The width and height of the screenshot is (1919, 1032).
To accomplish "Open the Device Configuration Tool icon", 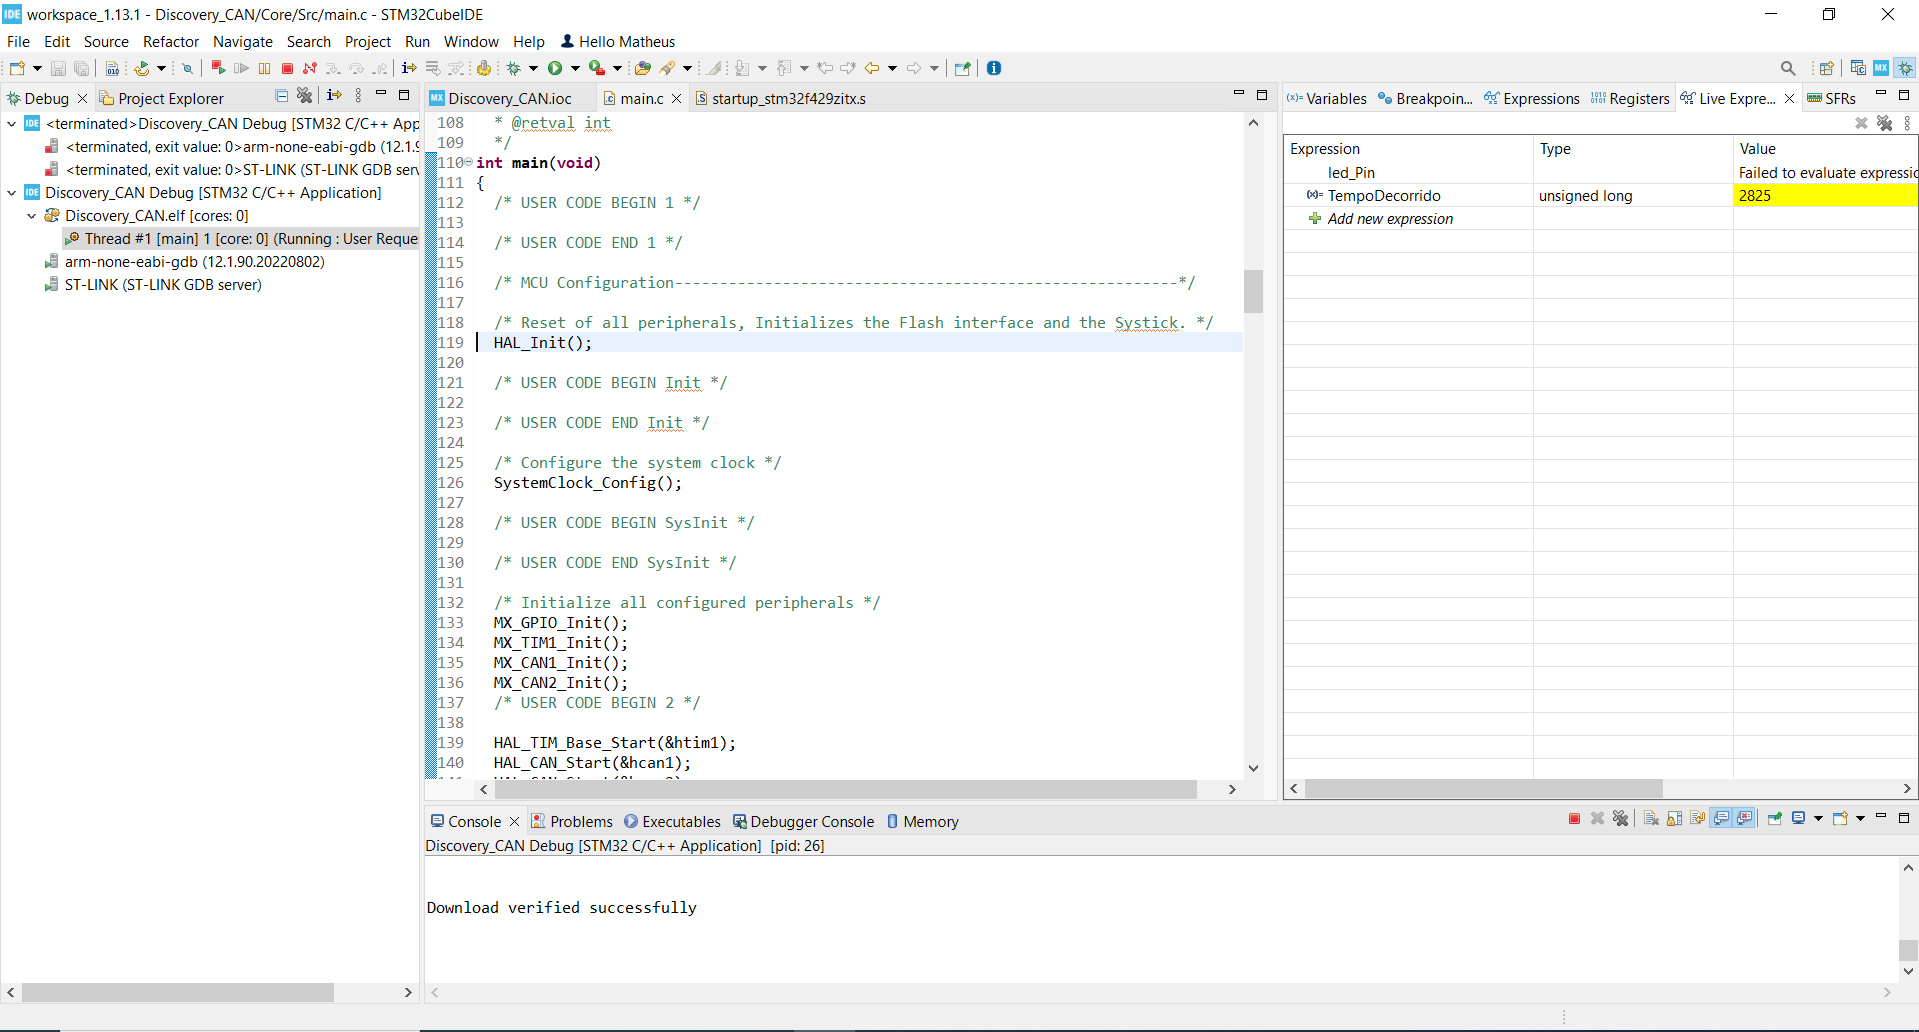I will click(1881, 68).
